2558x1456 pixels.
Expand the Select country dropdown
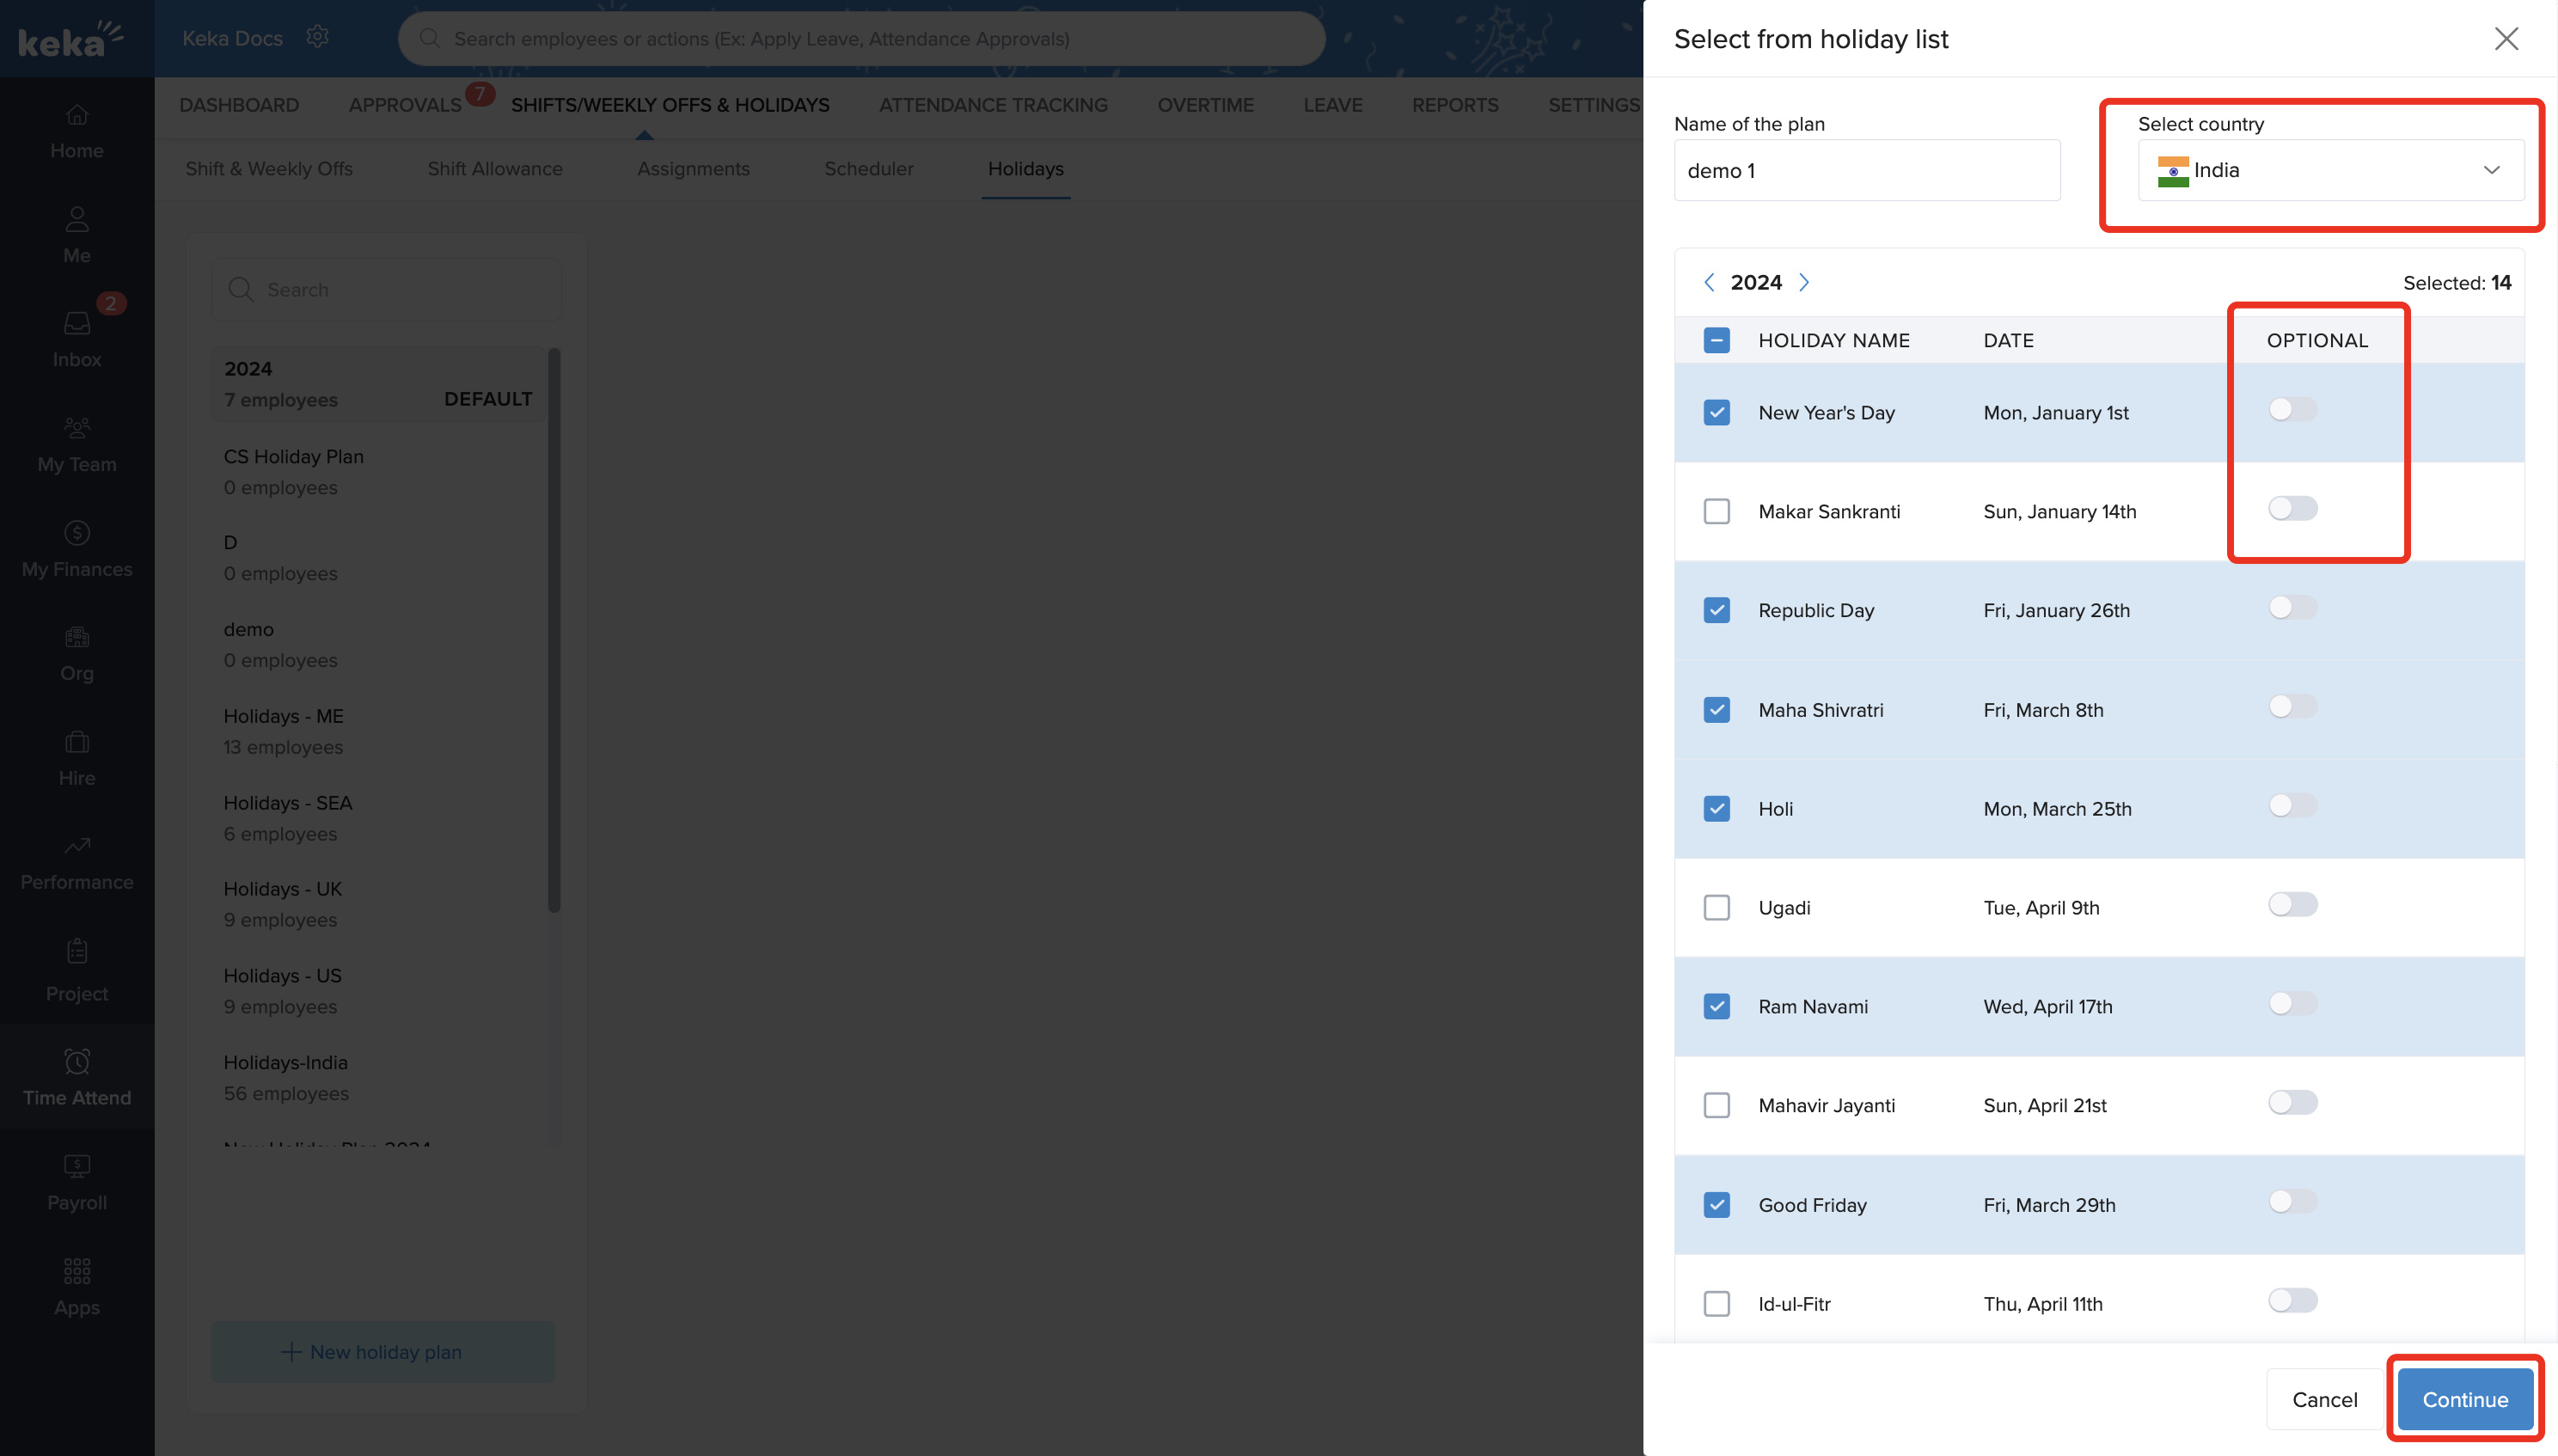click(x=2330, y=170)
